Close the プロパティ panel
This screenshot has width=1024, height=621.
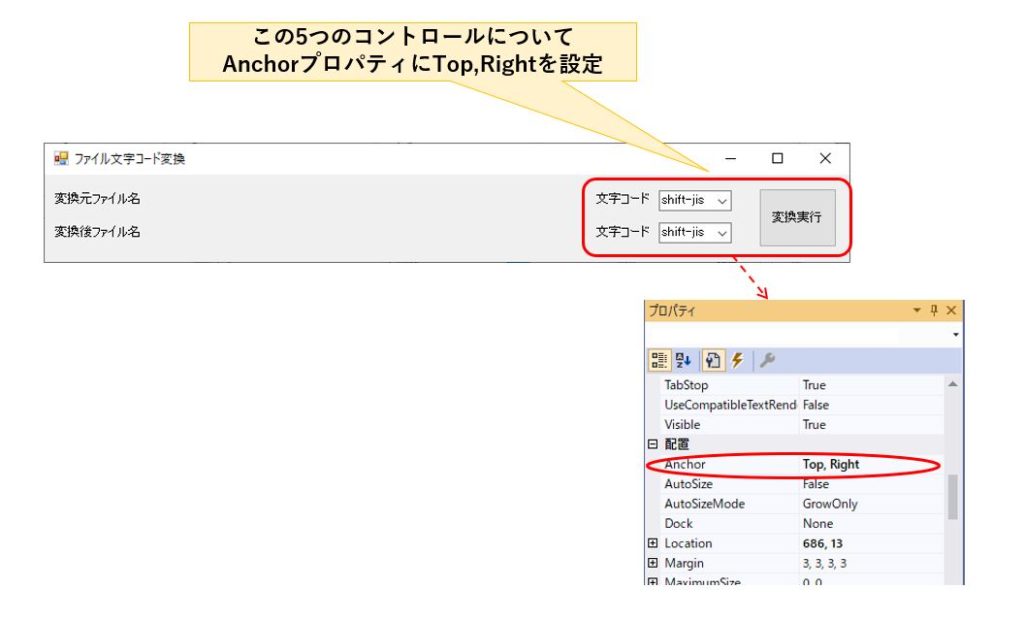point(952,310)
